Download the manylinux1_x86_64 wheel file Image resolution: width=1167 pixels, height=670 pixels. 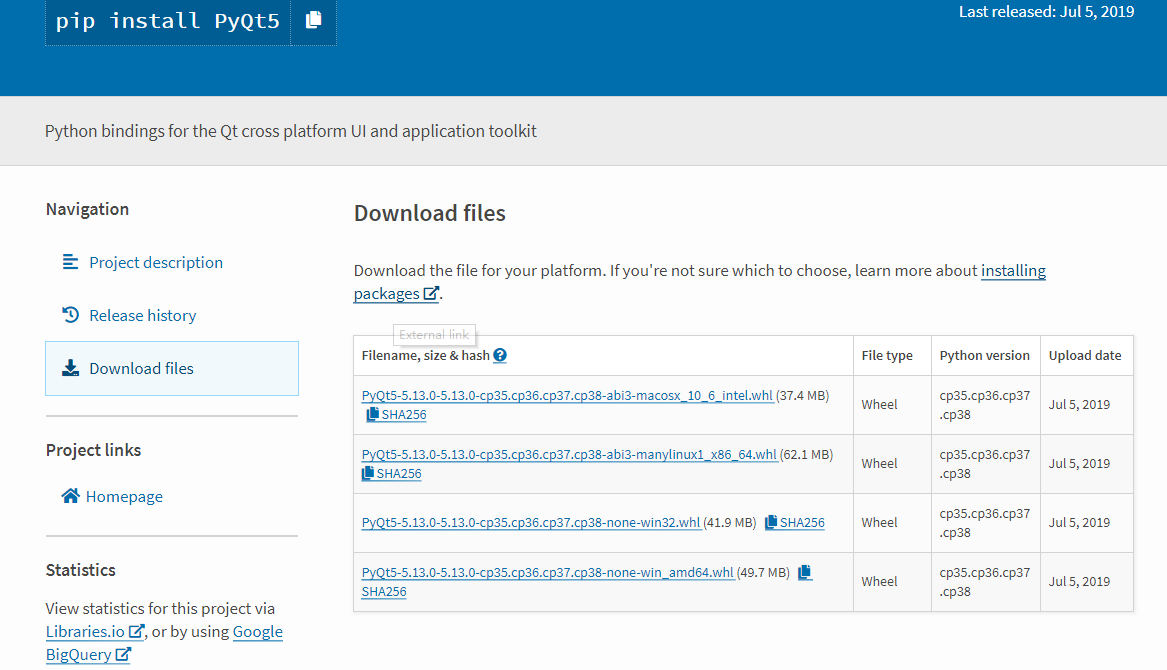pyautogui.click(x=569, y=454)
